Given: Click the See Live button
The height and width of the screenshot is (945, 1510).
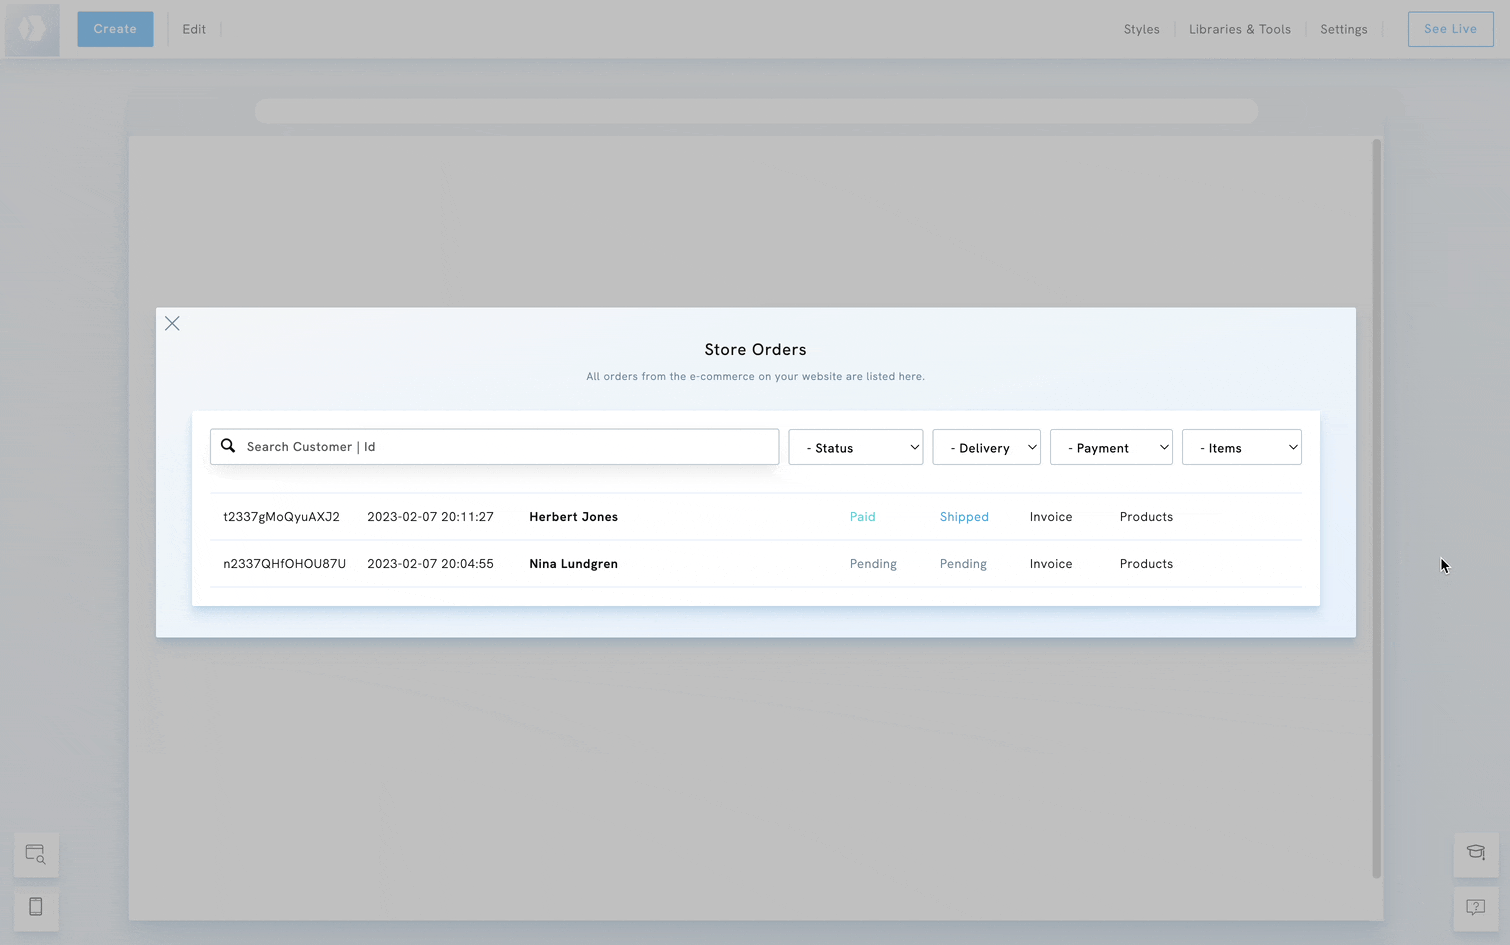Looking at the screenshot, I should point(1450,29).
